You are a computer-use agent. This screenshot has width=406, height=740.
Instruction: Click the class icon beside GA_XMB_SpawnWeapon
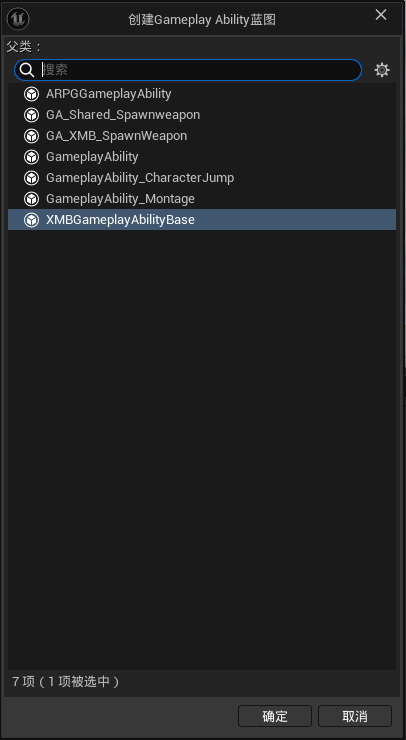point(32,136)
